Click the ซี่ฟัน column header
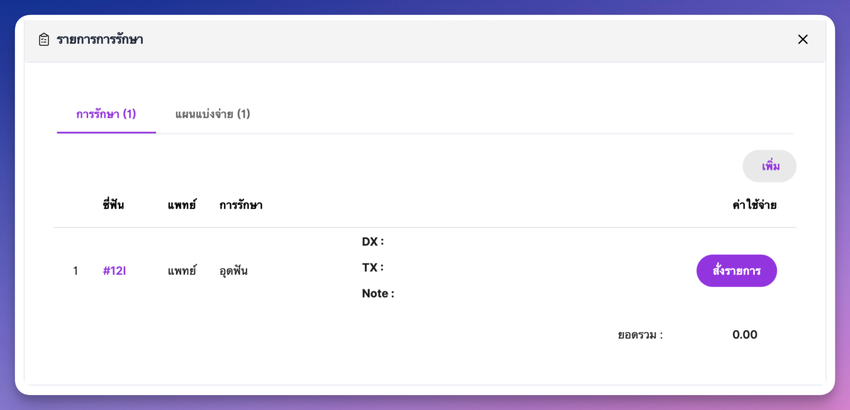 113,205
